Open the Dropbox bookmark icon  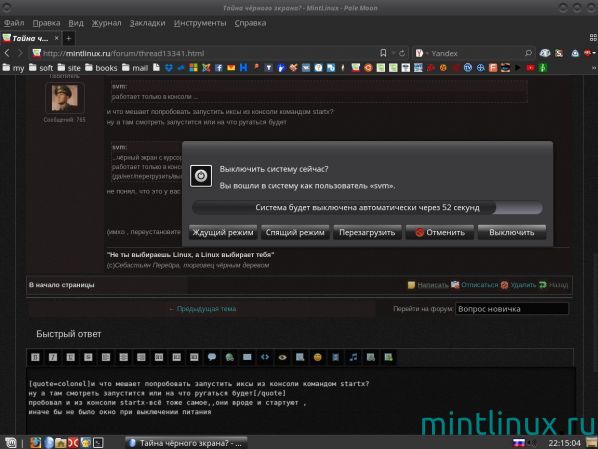pos(169,68)
